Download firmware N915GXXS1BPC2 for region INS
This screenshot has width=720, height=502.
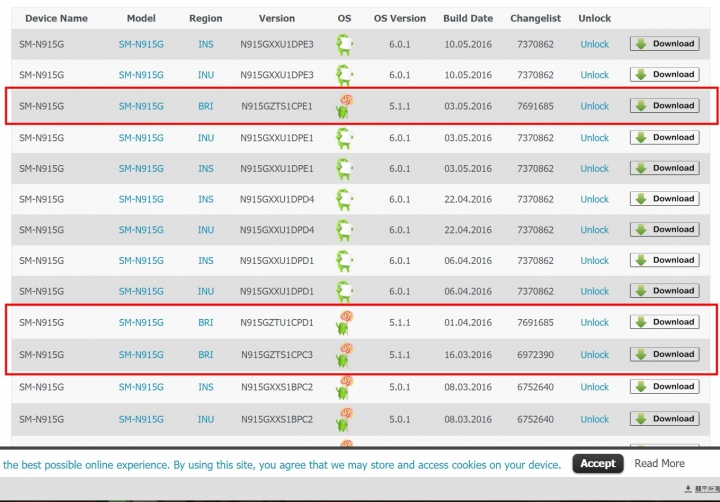click(664, 387)
